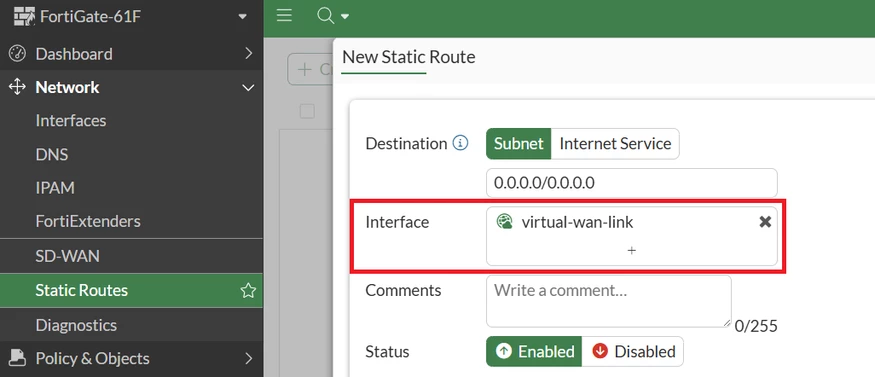Viewport: 875px width, 377px height.
Task: Open the DNS page
Action: coord(52,154)
